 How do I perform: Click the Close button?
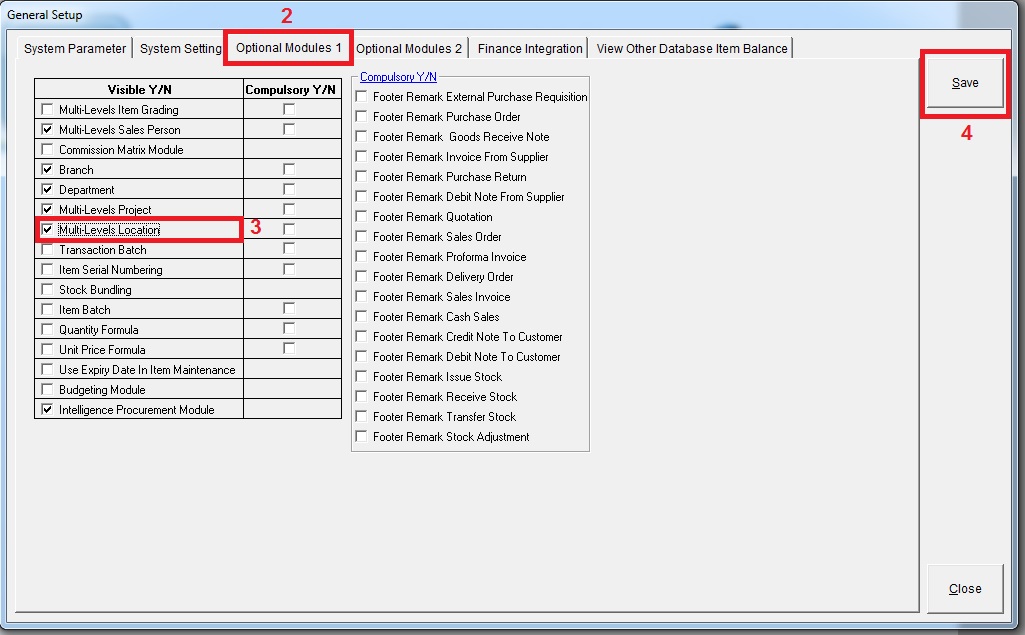965,589
